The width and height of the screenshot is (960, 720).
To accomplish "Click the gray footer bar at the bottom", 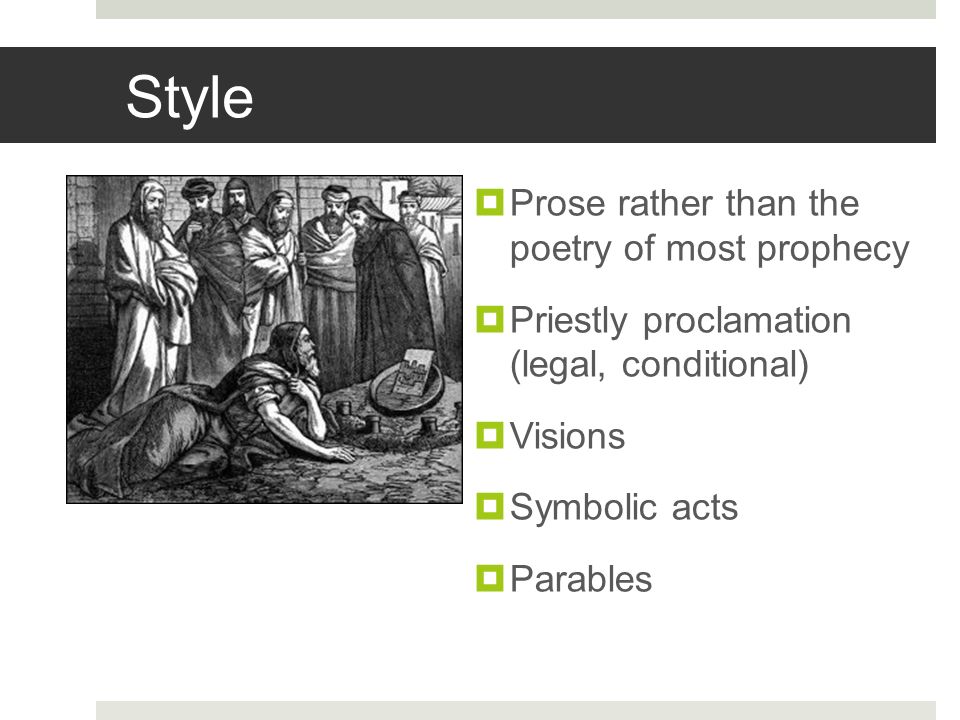I will pos(516,710).
